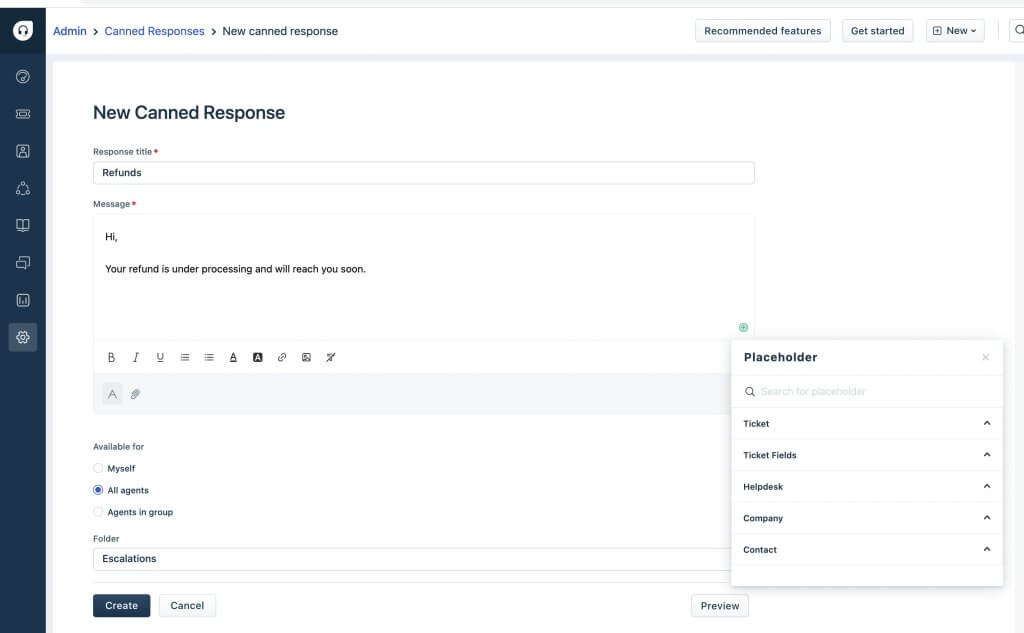Open Tickets from the left sidebar
1024x633 pixels.
(23, 114)
